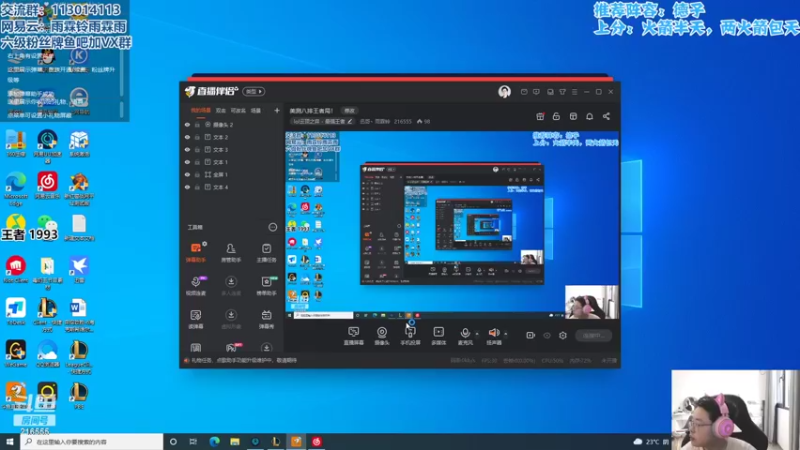This screenshot has width=800, height=450.
Task: Collapse the toolbox with the circled minus icon
Action: pos(273,227)
